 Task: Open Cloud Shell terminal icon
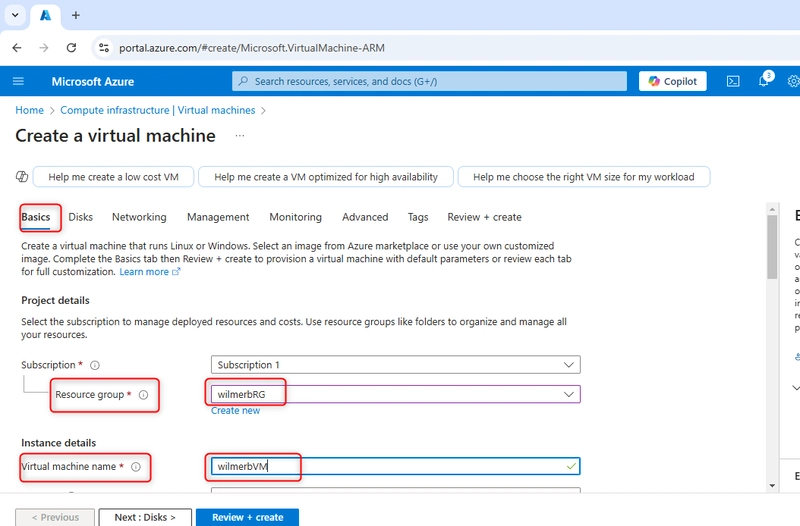point(733,81)
